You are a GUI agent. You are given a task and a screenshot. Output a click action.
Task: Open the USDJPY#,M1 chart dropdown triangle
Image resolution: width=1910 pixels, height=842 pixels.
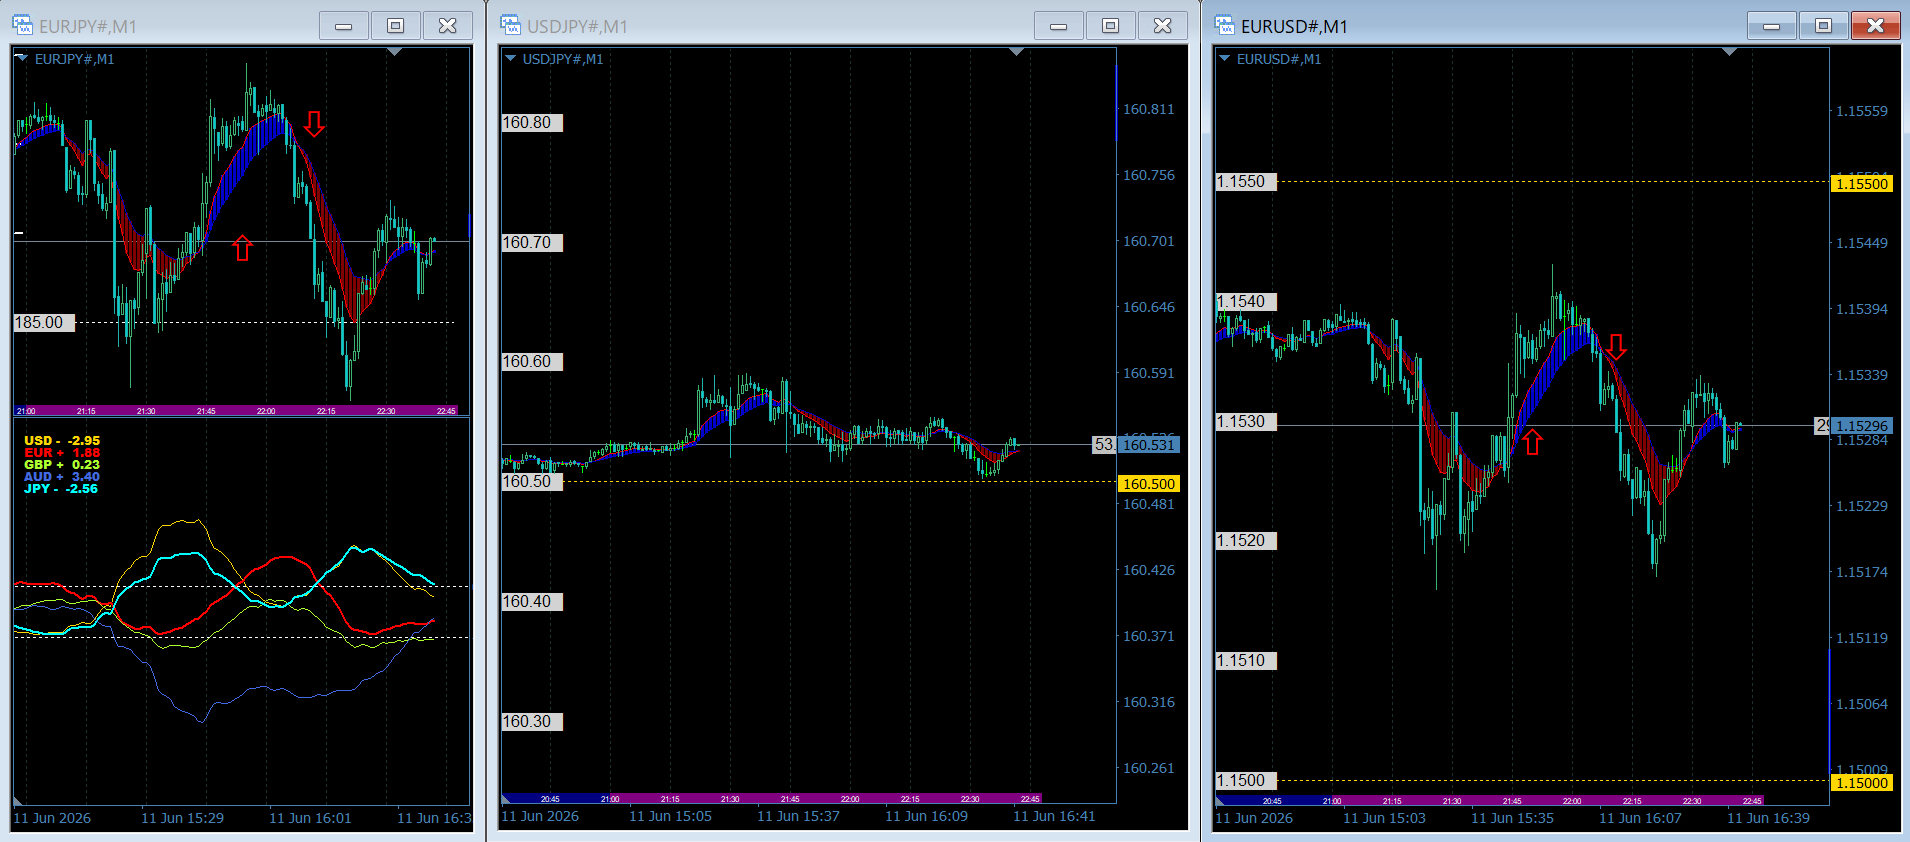[510, 58]
